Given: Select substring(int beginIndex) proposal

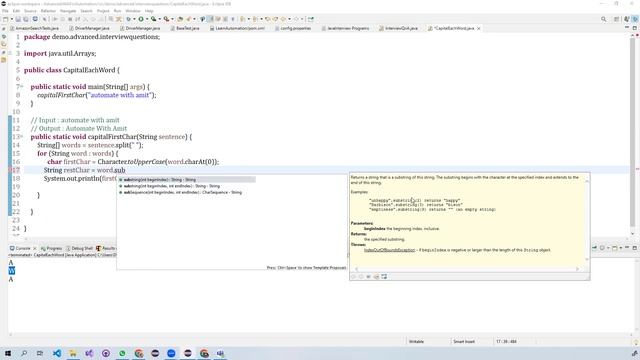Looking at the screenshot, I should [187, 180].
